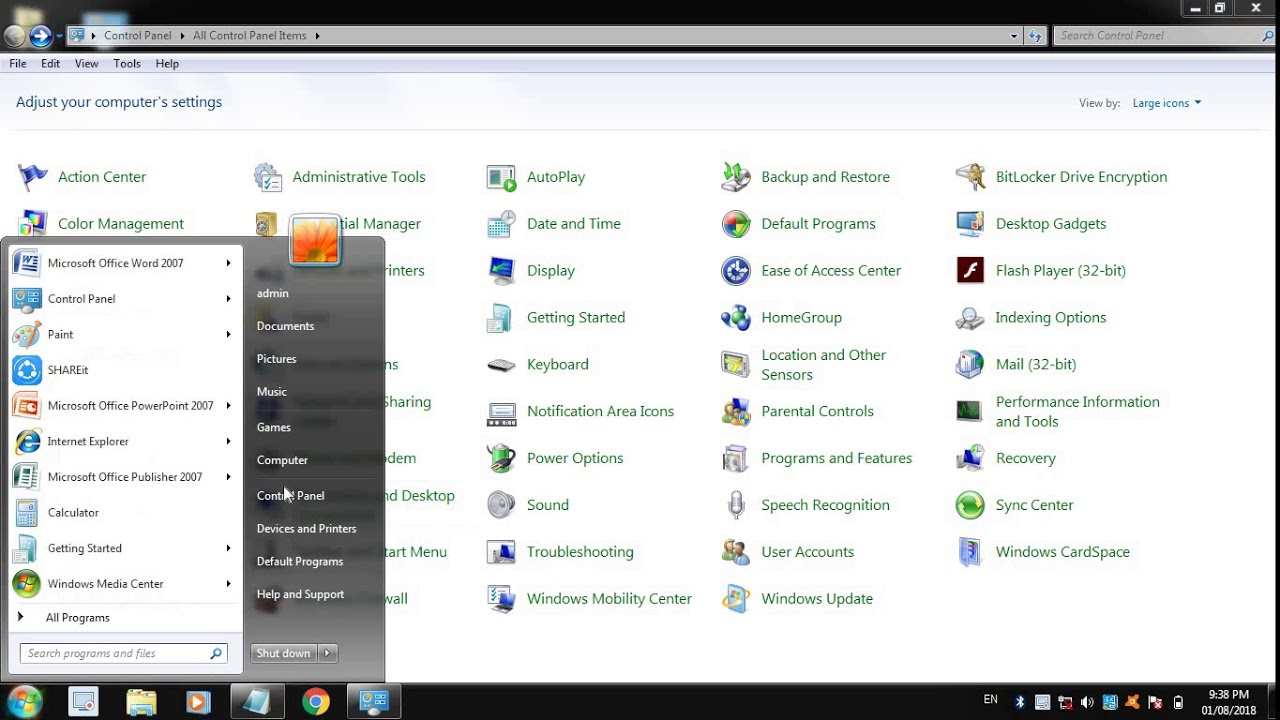Click the Sync Center green icon
1280x720 pixels.
[x=970, y=505]
